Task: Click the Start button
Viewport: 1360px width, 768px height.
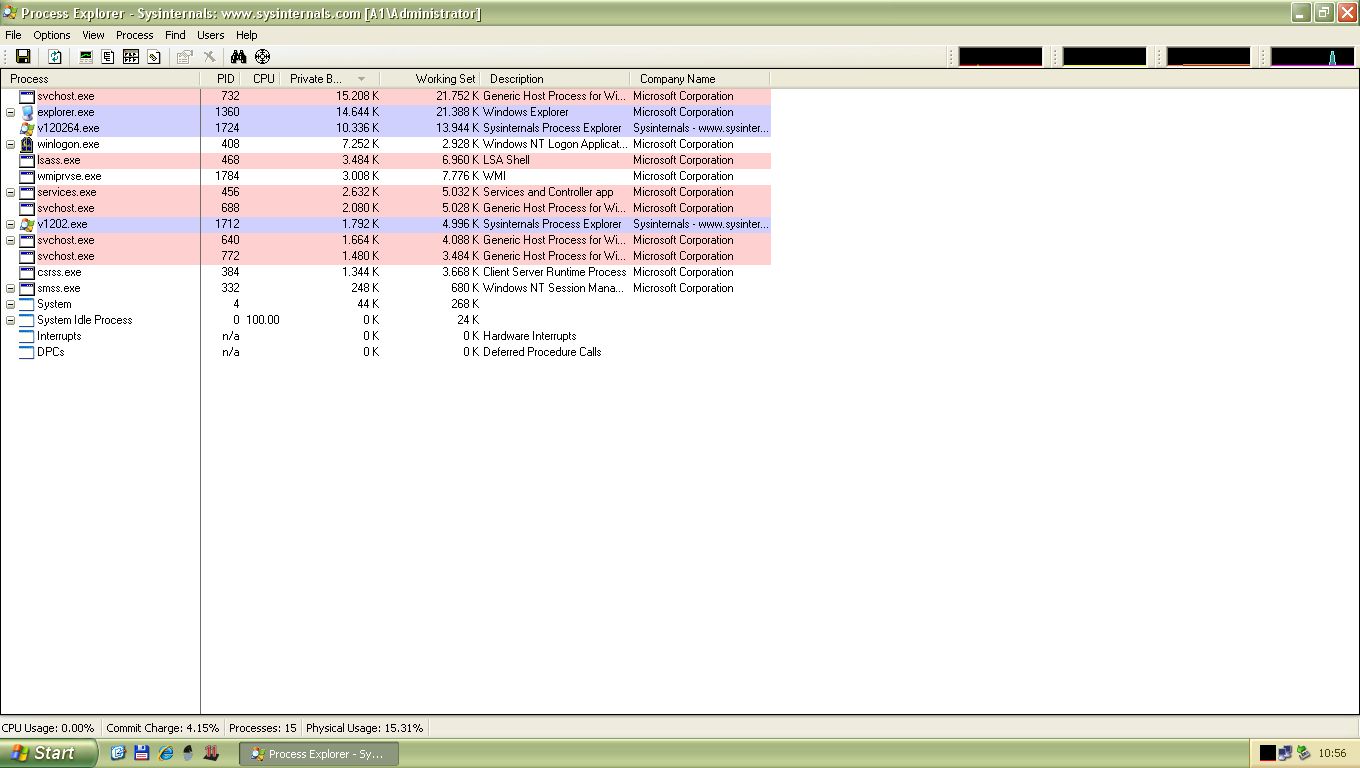Action: click(49, 753)
